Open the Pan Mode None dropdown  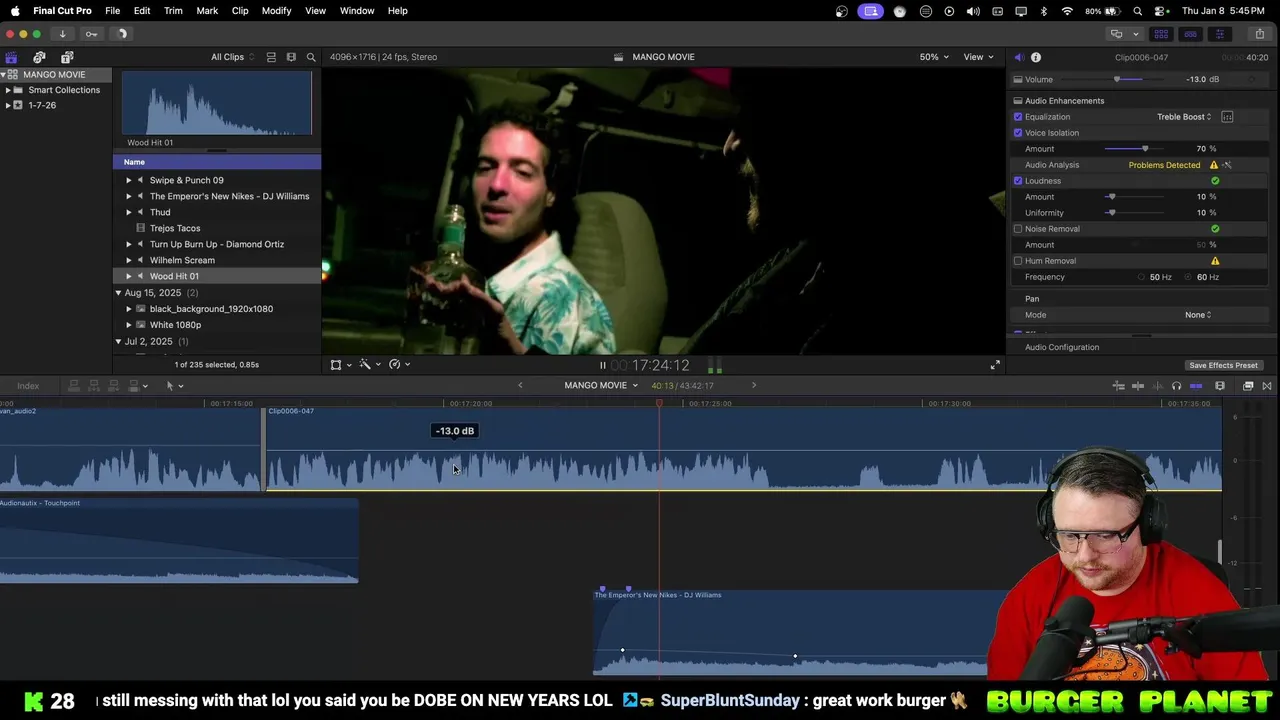(1198, 315)
